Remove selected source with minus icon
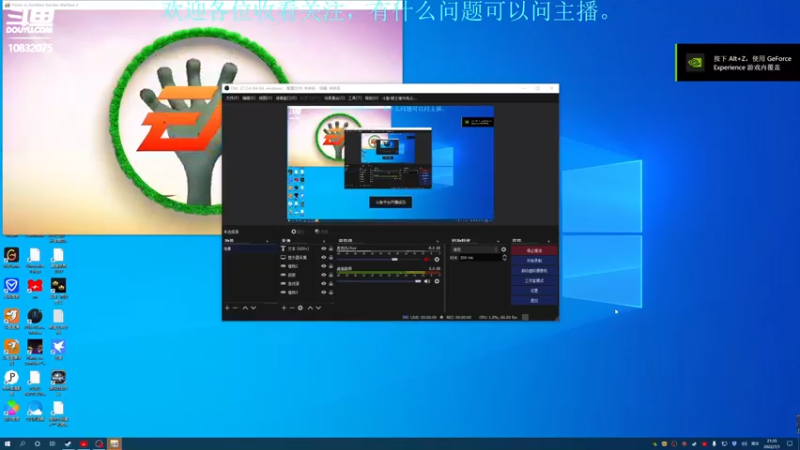 tap(292, 308)
